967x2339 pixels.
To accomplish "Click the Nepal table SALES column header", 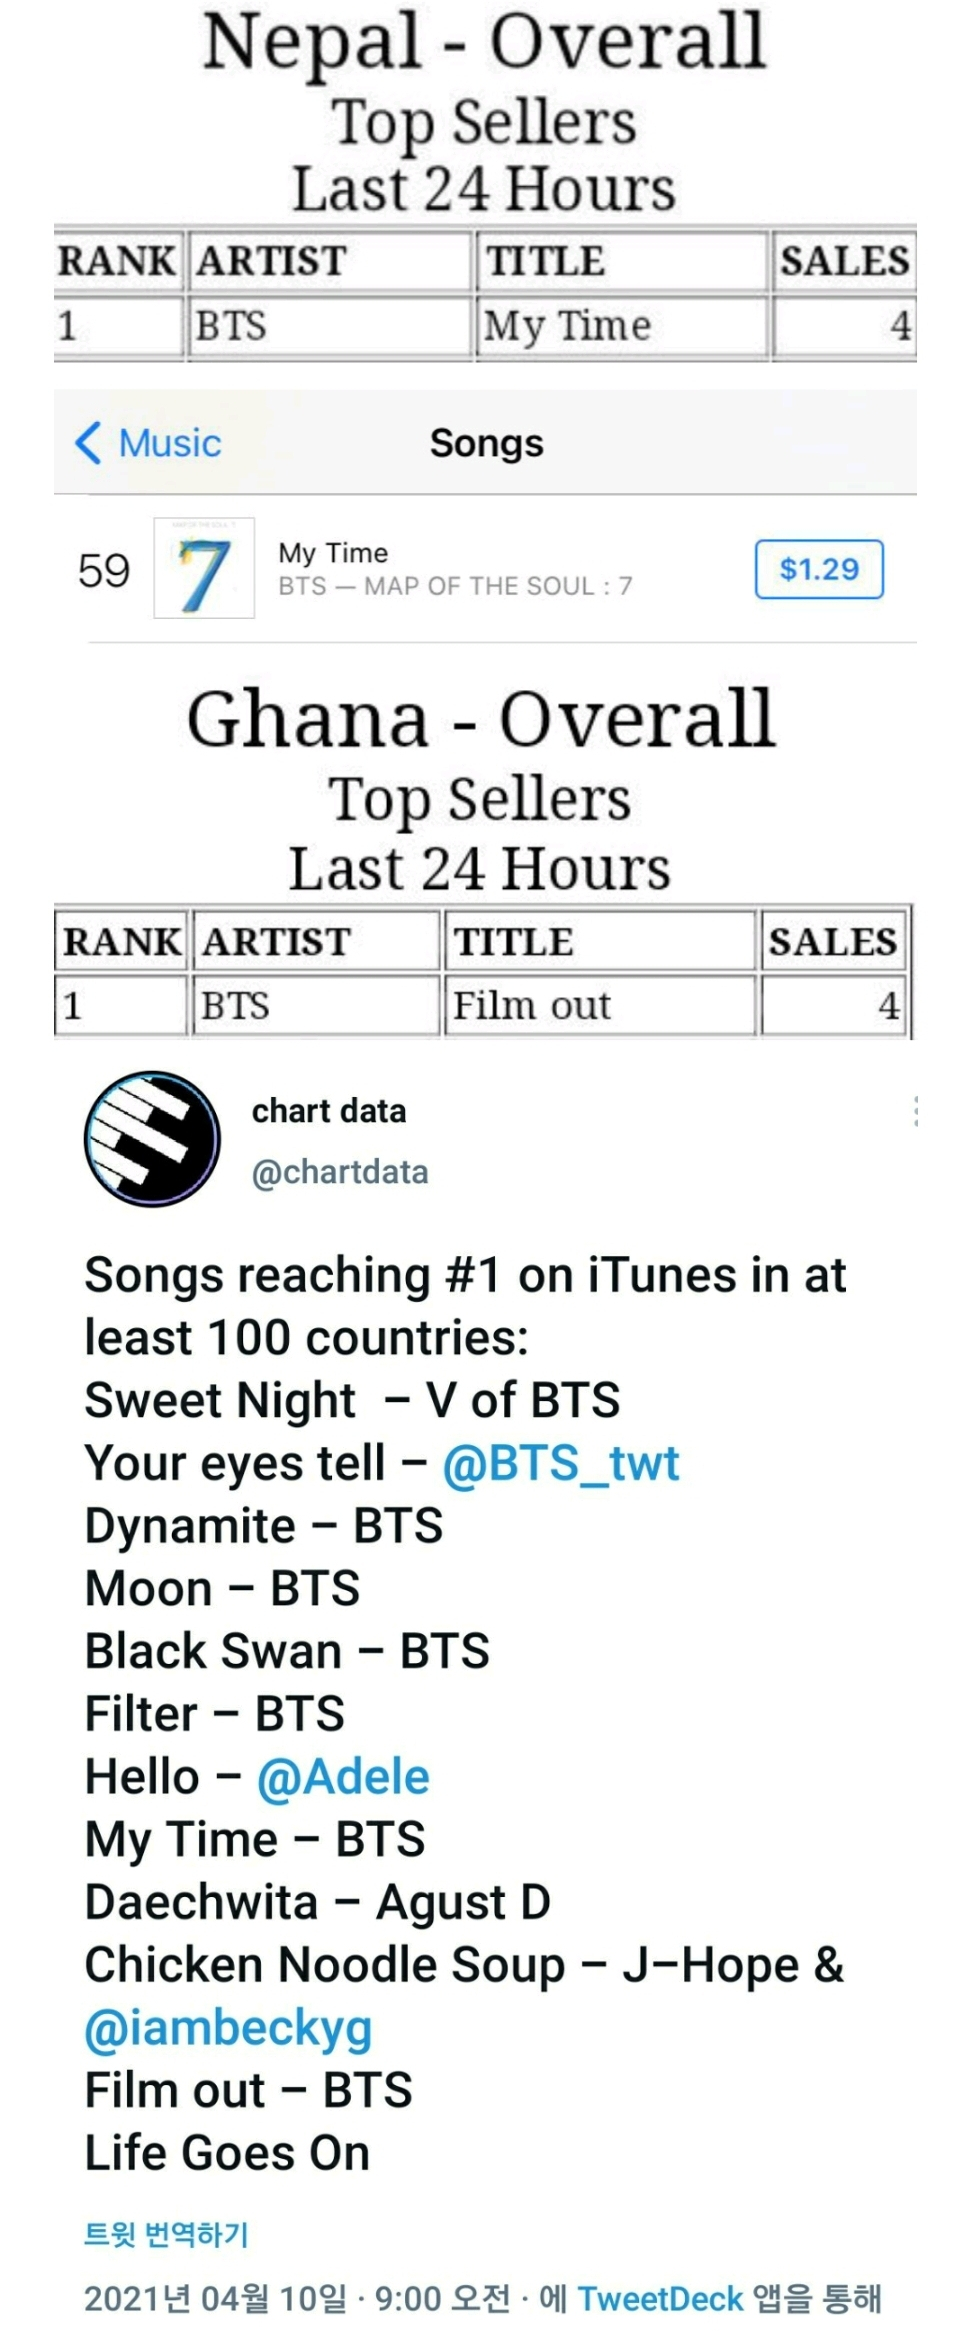I will pyautogui.click(x=844, y=261).
